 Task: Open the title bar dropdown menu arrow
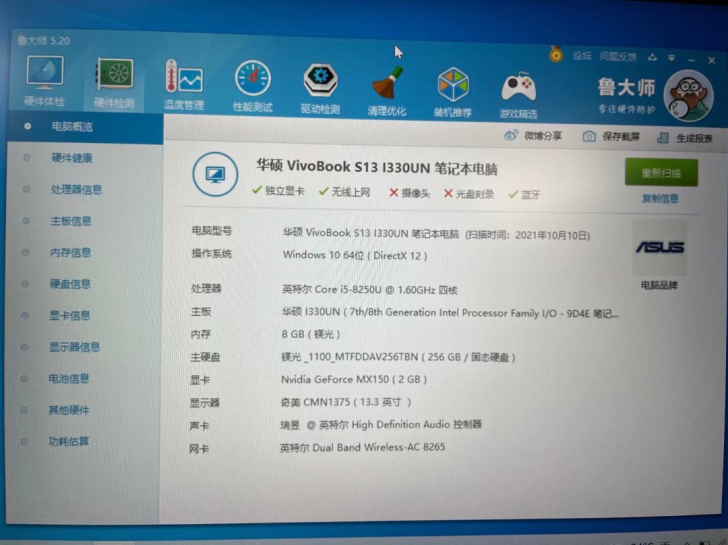tap(671, 58)
